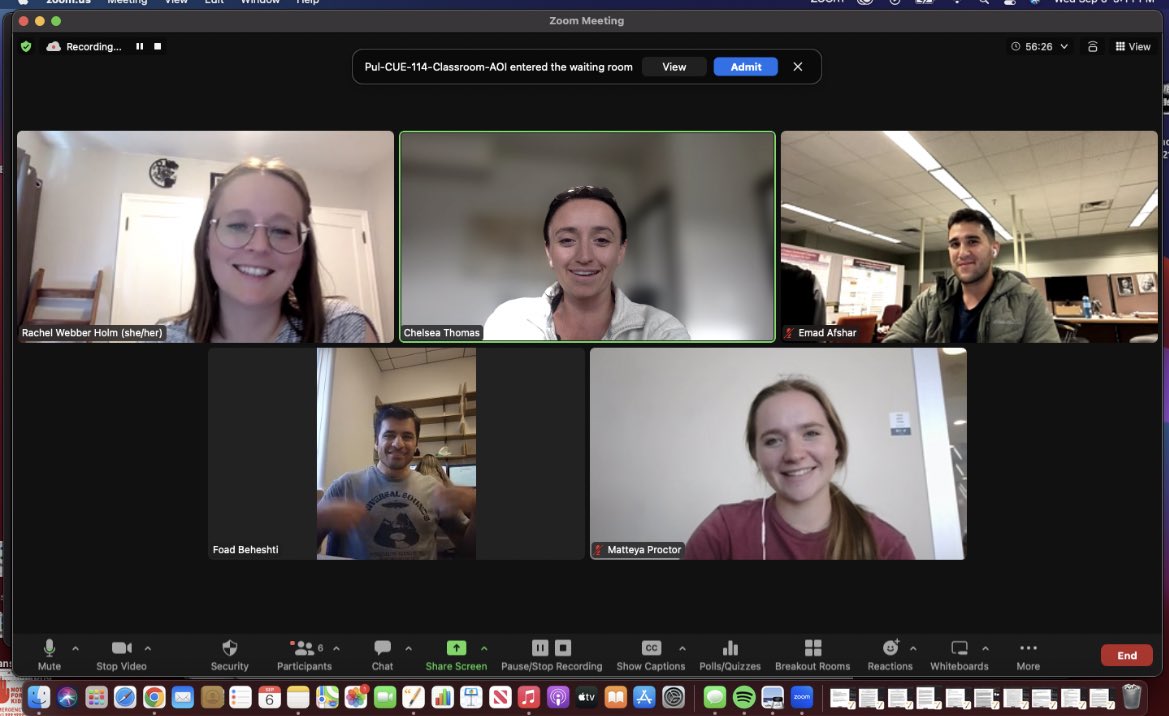Stop video with the camera icon
Viewport: 1169px width, 716px height.
122,654
